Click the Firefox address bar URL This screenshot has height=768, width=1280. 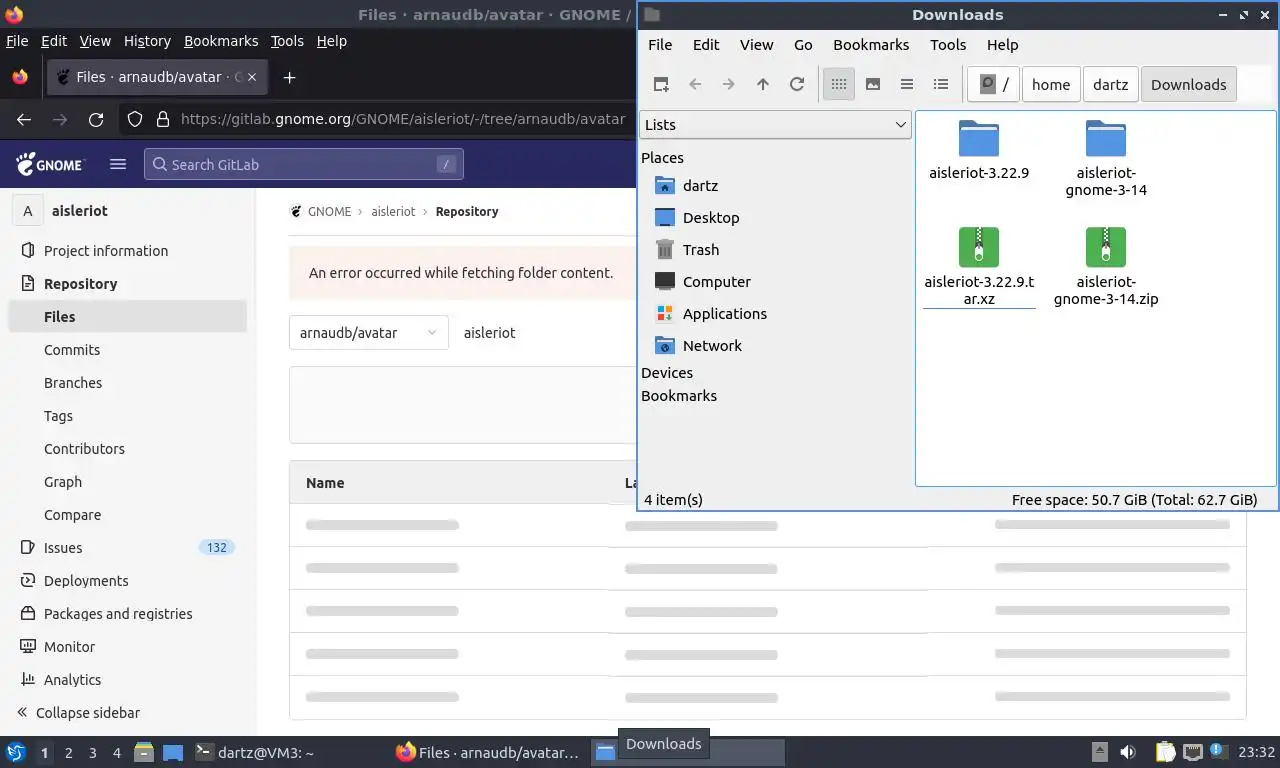point(403,119)
